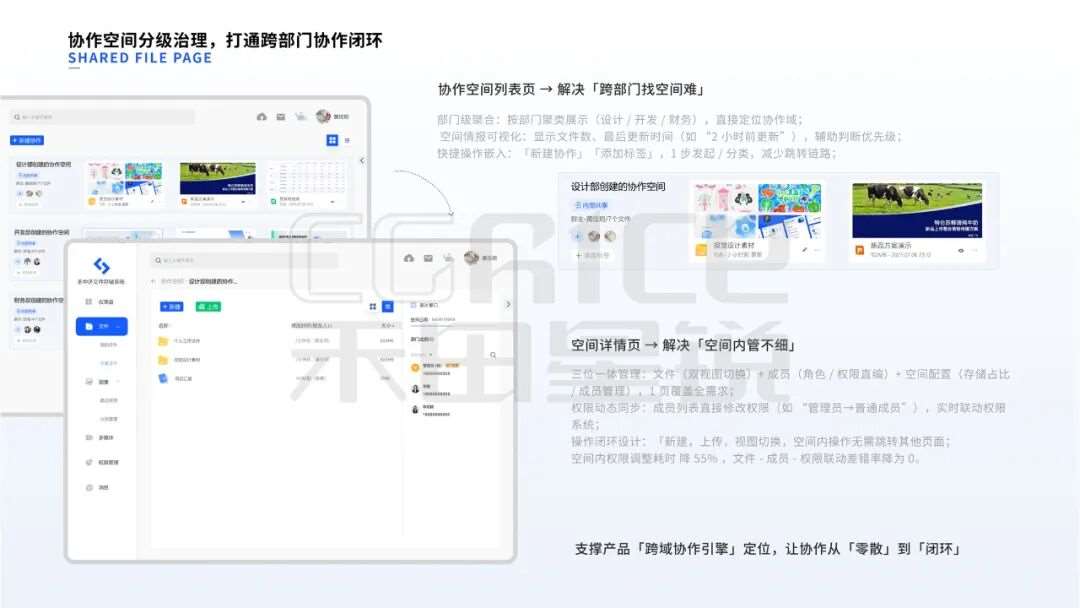Select blue grid view toggle in list page

click(x=332, y=140)
